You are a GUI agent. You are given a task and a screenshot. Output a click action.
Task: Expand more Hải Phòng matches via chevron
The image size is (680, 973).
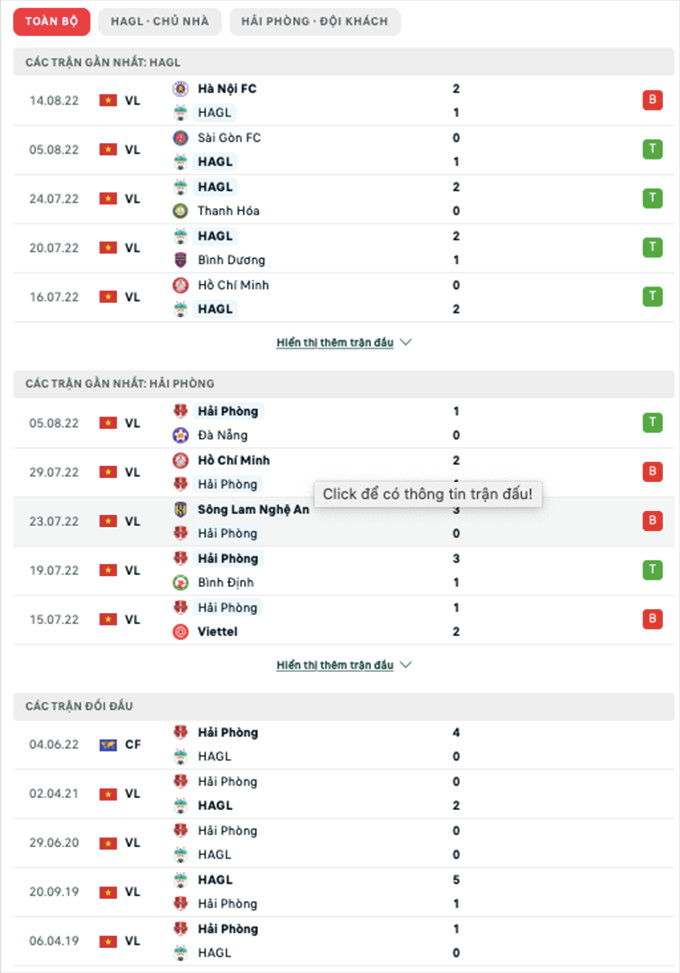tap(405, 665)
